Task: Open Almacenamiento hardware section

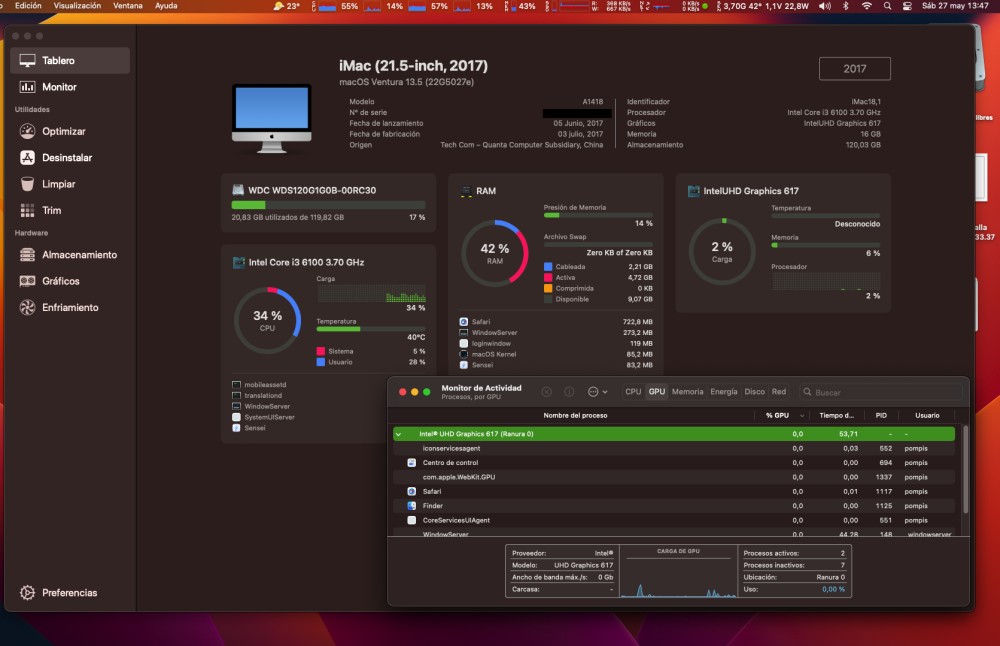Action: (79, 254)
